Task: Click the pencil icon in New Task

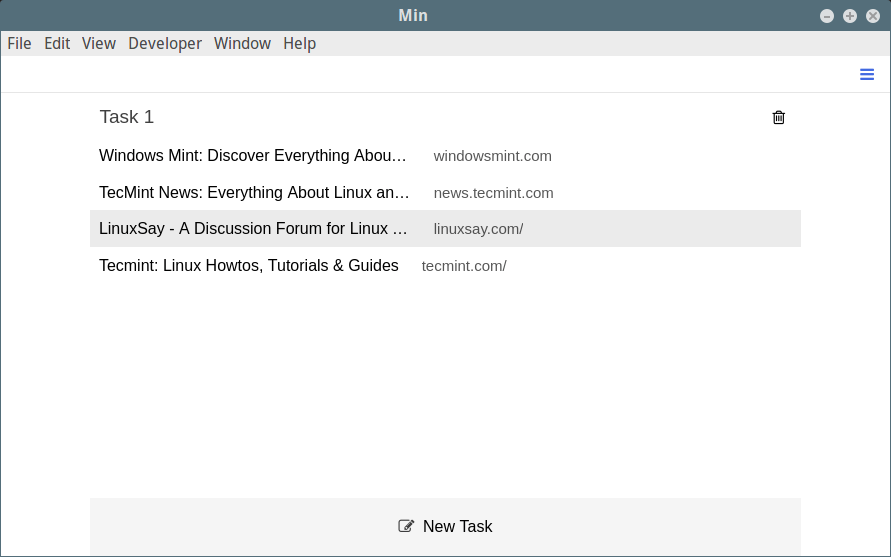Action: (406, 526)
